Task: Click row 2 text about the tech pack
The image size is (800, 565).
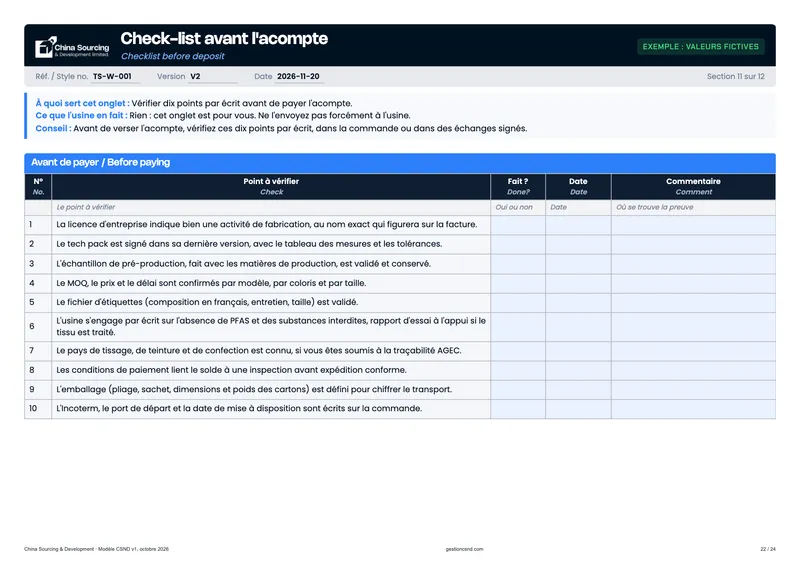Action: (249, 244)
